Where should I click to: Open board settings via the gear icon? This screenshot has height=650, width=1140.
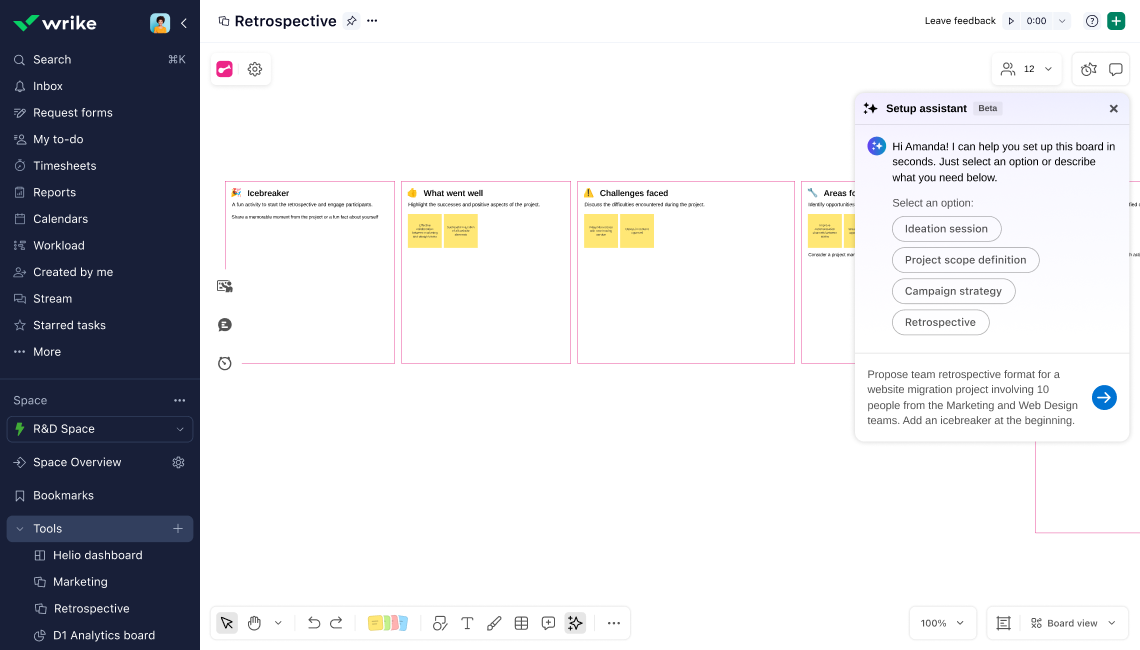[254, 69]
